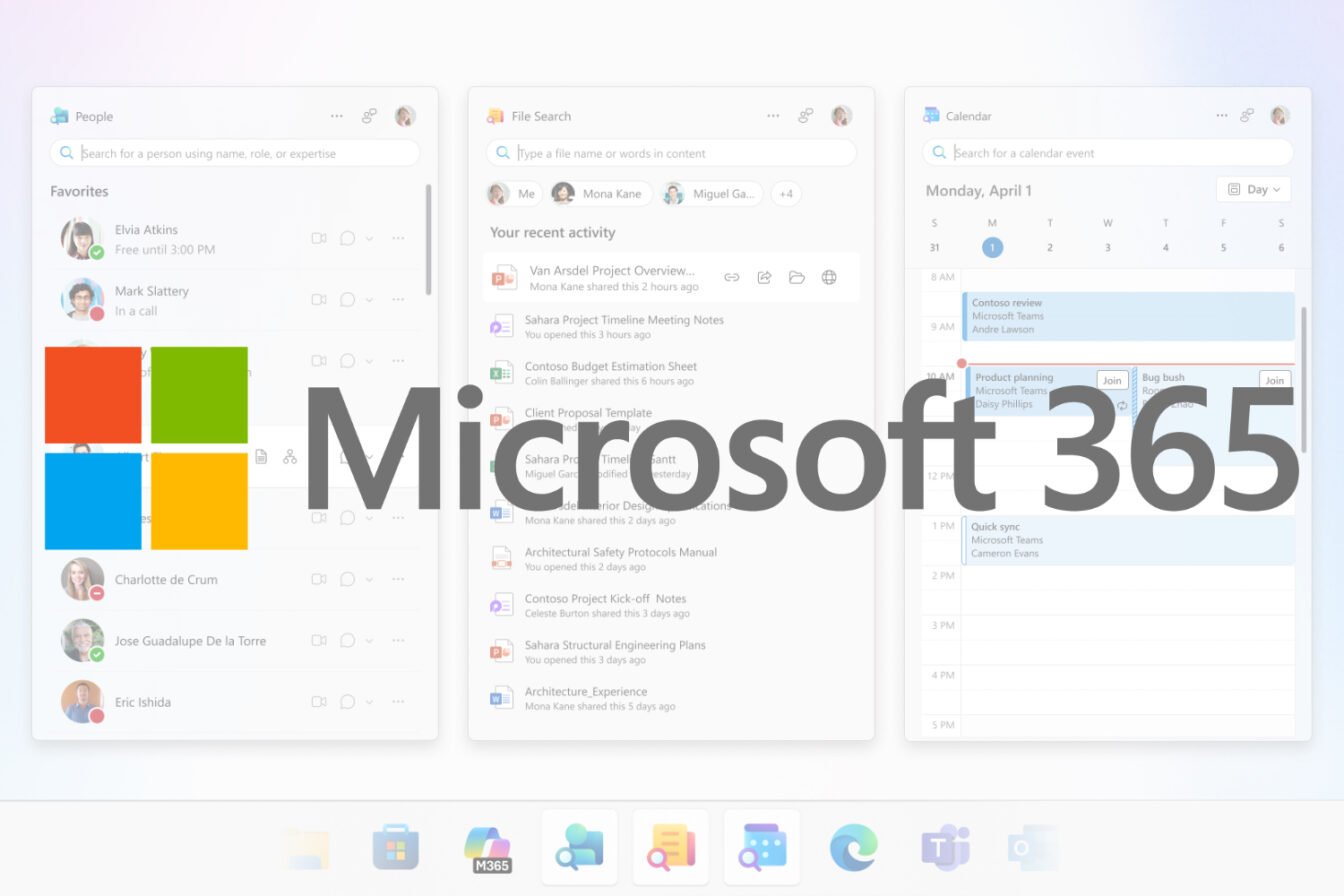This screenshot has width=1344, height=896.
Task: Open a chat with Charlotte de Crum
Action: 347,579
